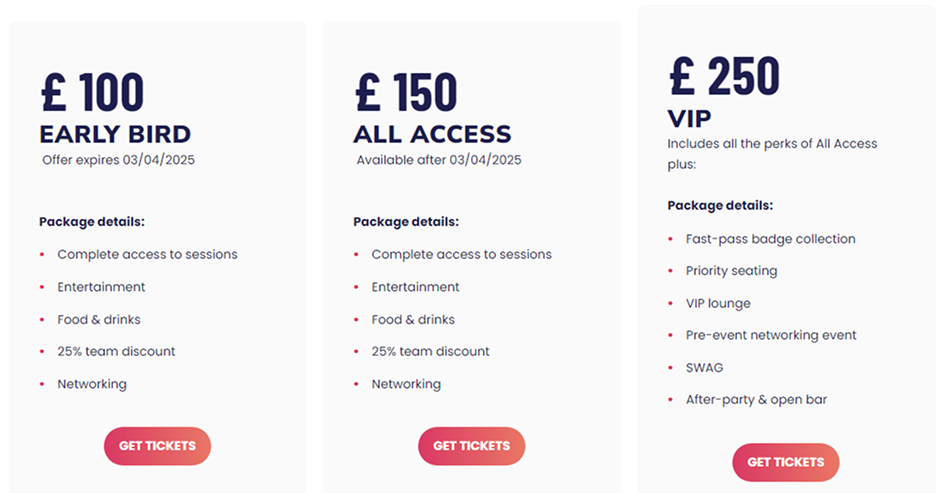Click 'Includes all the perks of All Access' text
Viewport: 941px width, 493px height.
tap(772, 144)
